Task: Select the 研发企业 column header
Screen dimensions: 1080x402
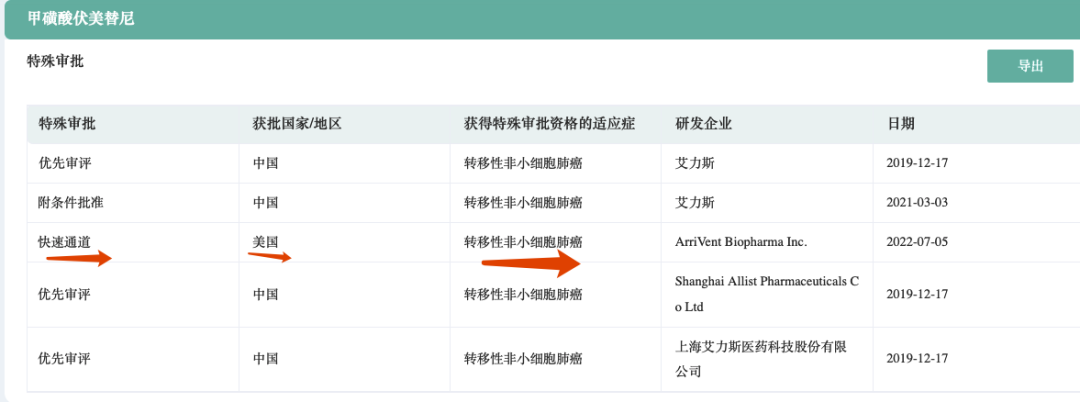Action: pos(703,124)
